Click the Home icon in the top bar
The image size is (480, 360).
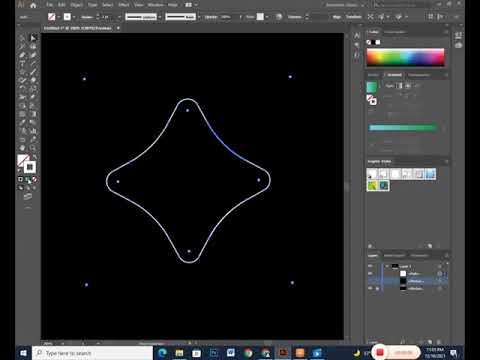click(x=33, y=5)
